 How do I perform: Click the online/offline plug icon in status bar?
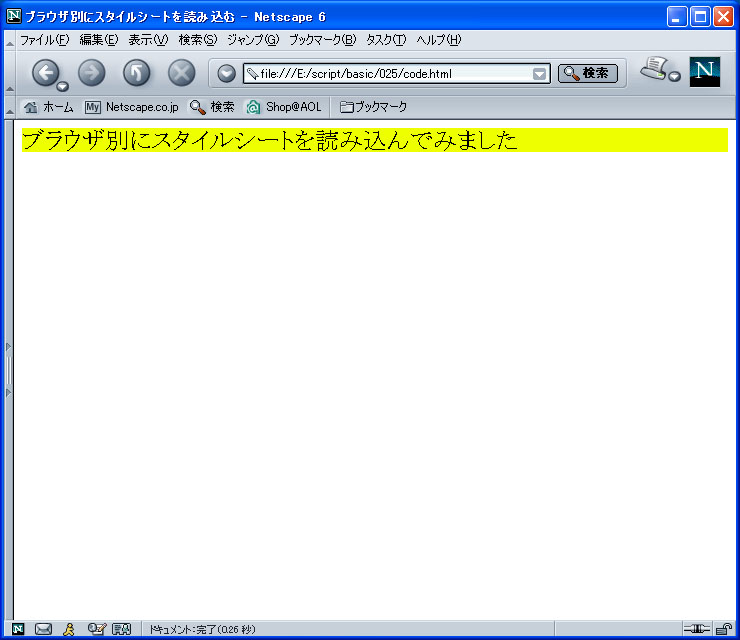tap(697, 629)
